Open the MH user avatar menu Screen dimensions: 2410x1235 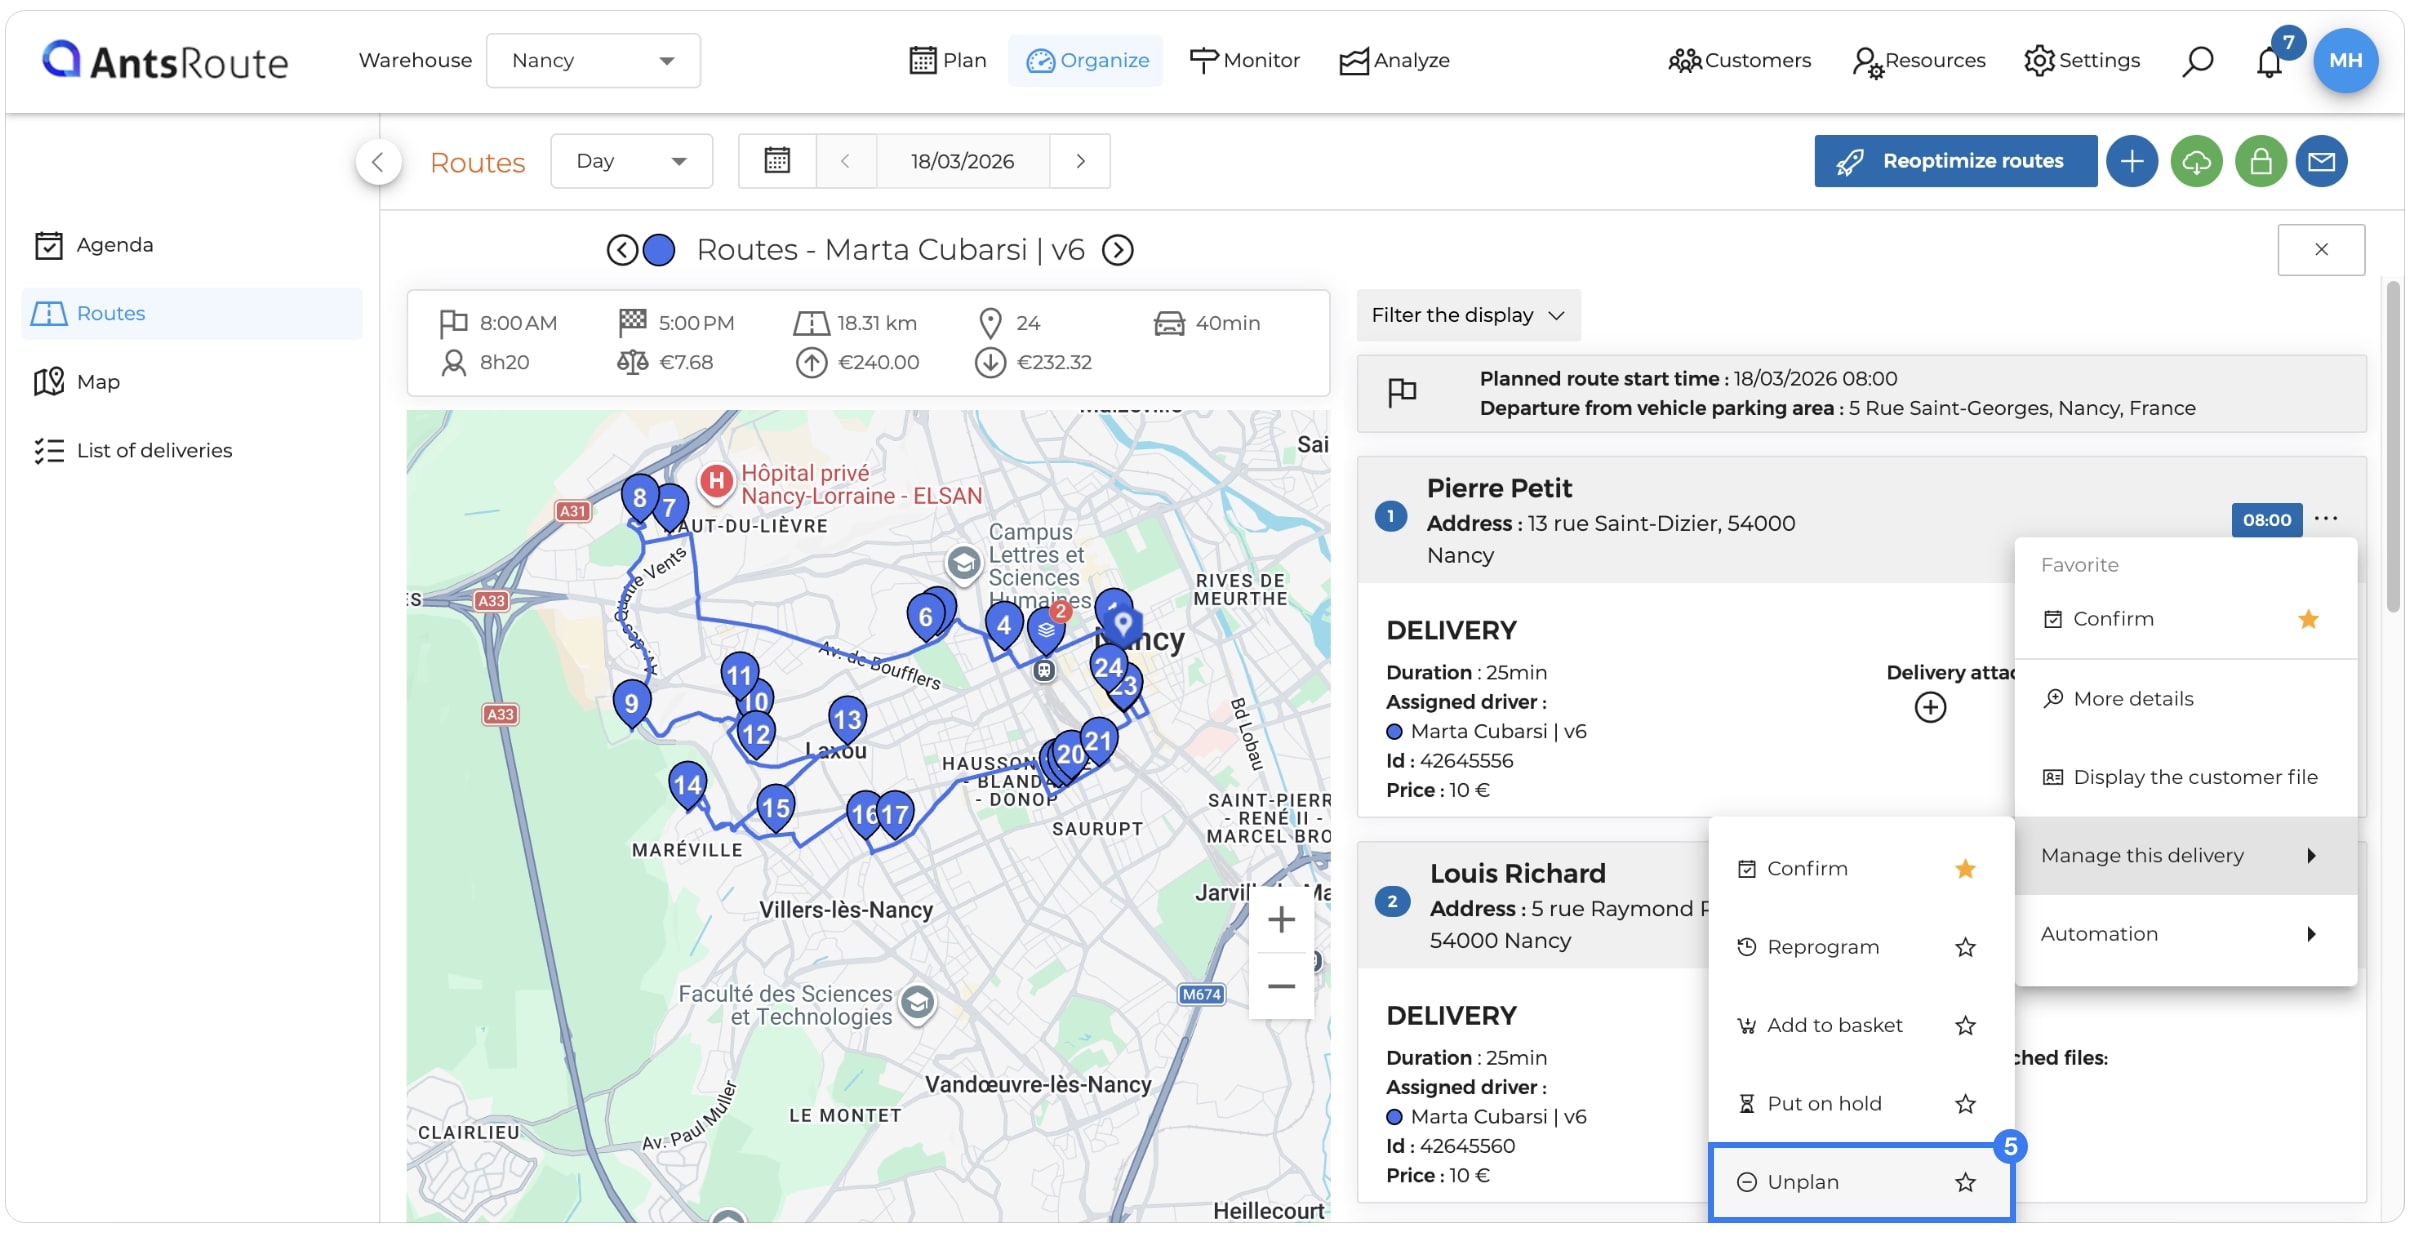[x=2345, y=61]
